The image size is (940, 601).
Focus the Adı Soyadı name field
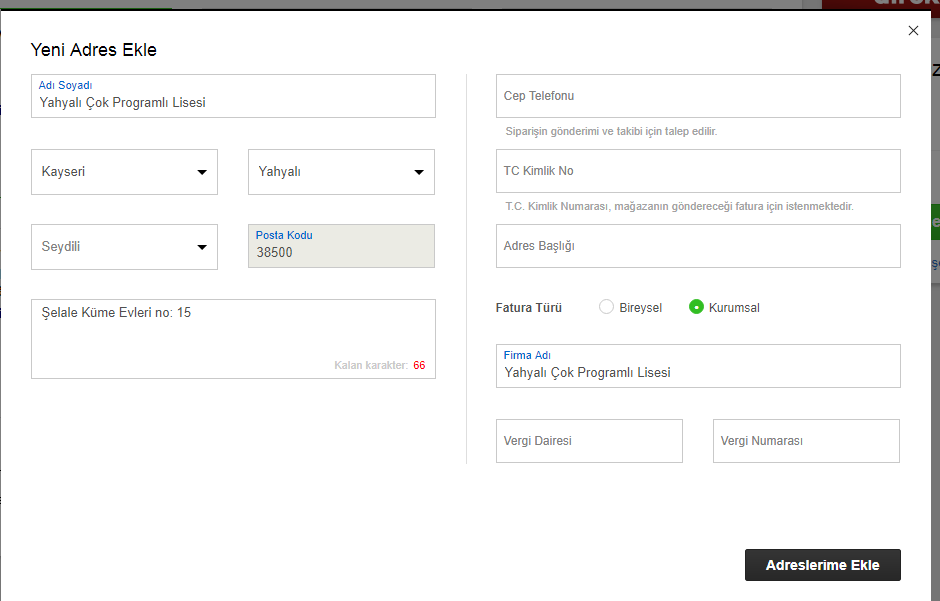click(233, 101)
